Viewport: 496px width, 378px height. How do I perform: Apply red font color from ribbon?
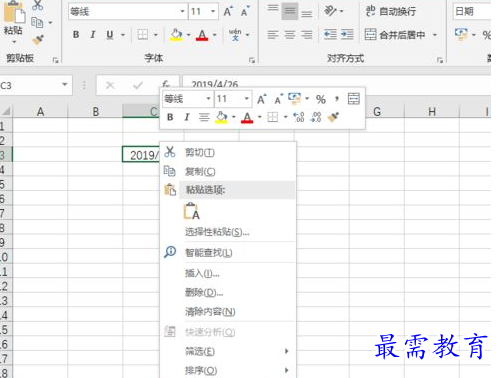coord(202,35)
